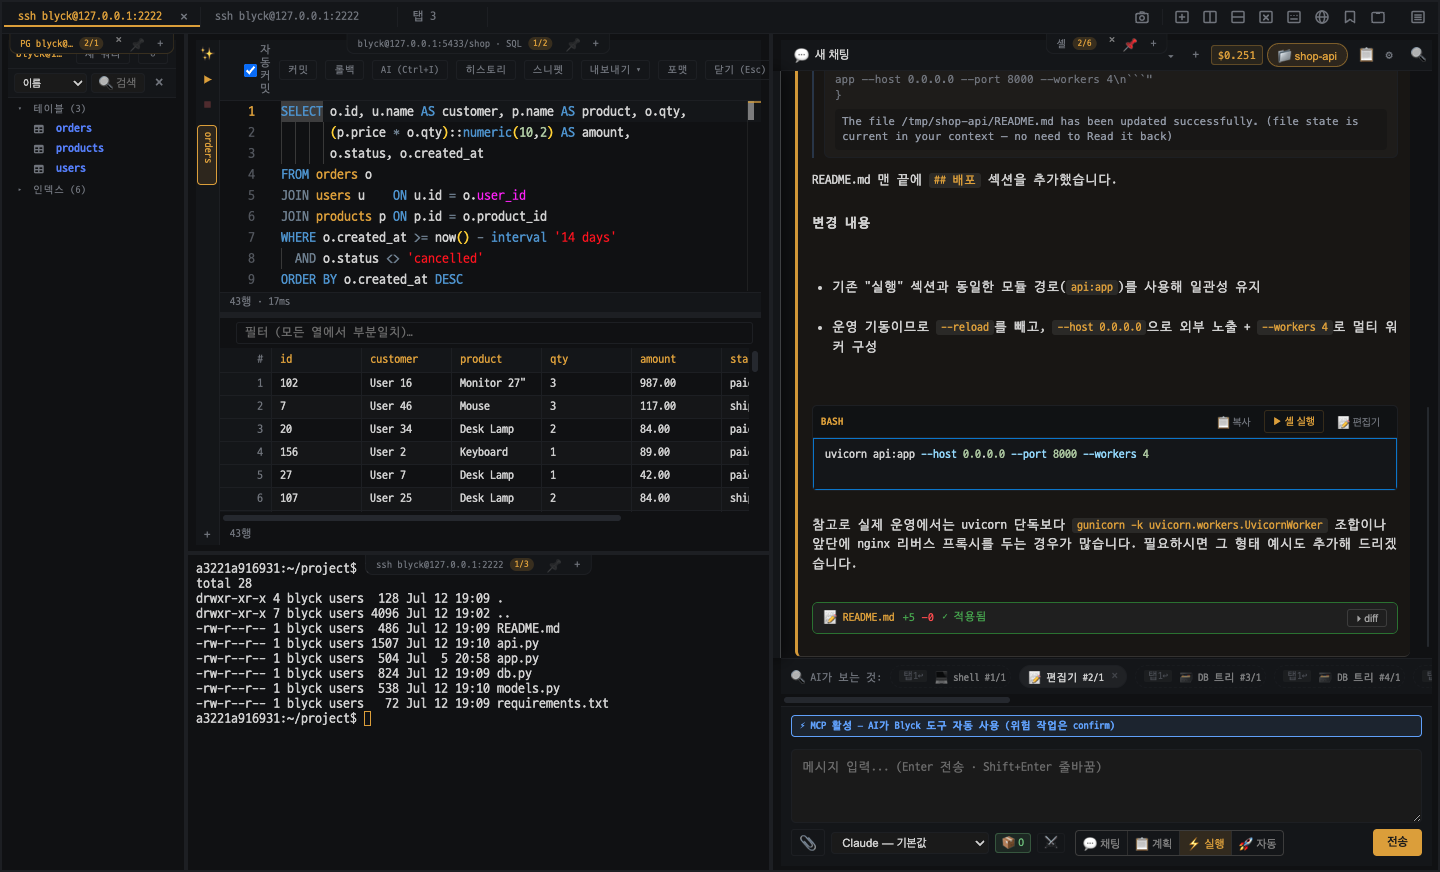Open the 새 채팅 chat tab
This screenshot has height=872, width=1440.
pos(822,55)
